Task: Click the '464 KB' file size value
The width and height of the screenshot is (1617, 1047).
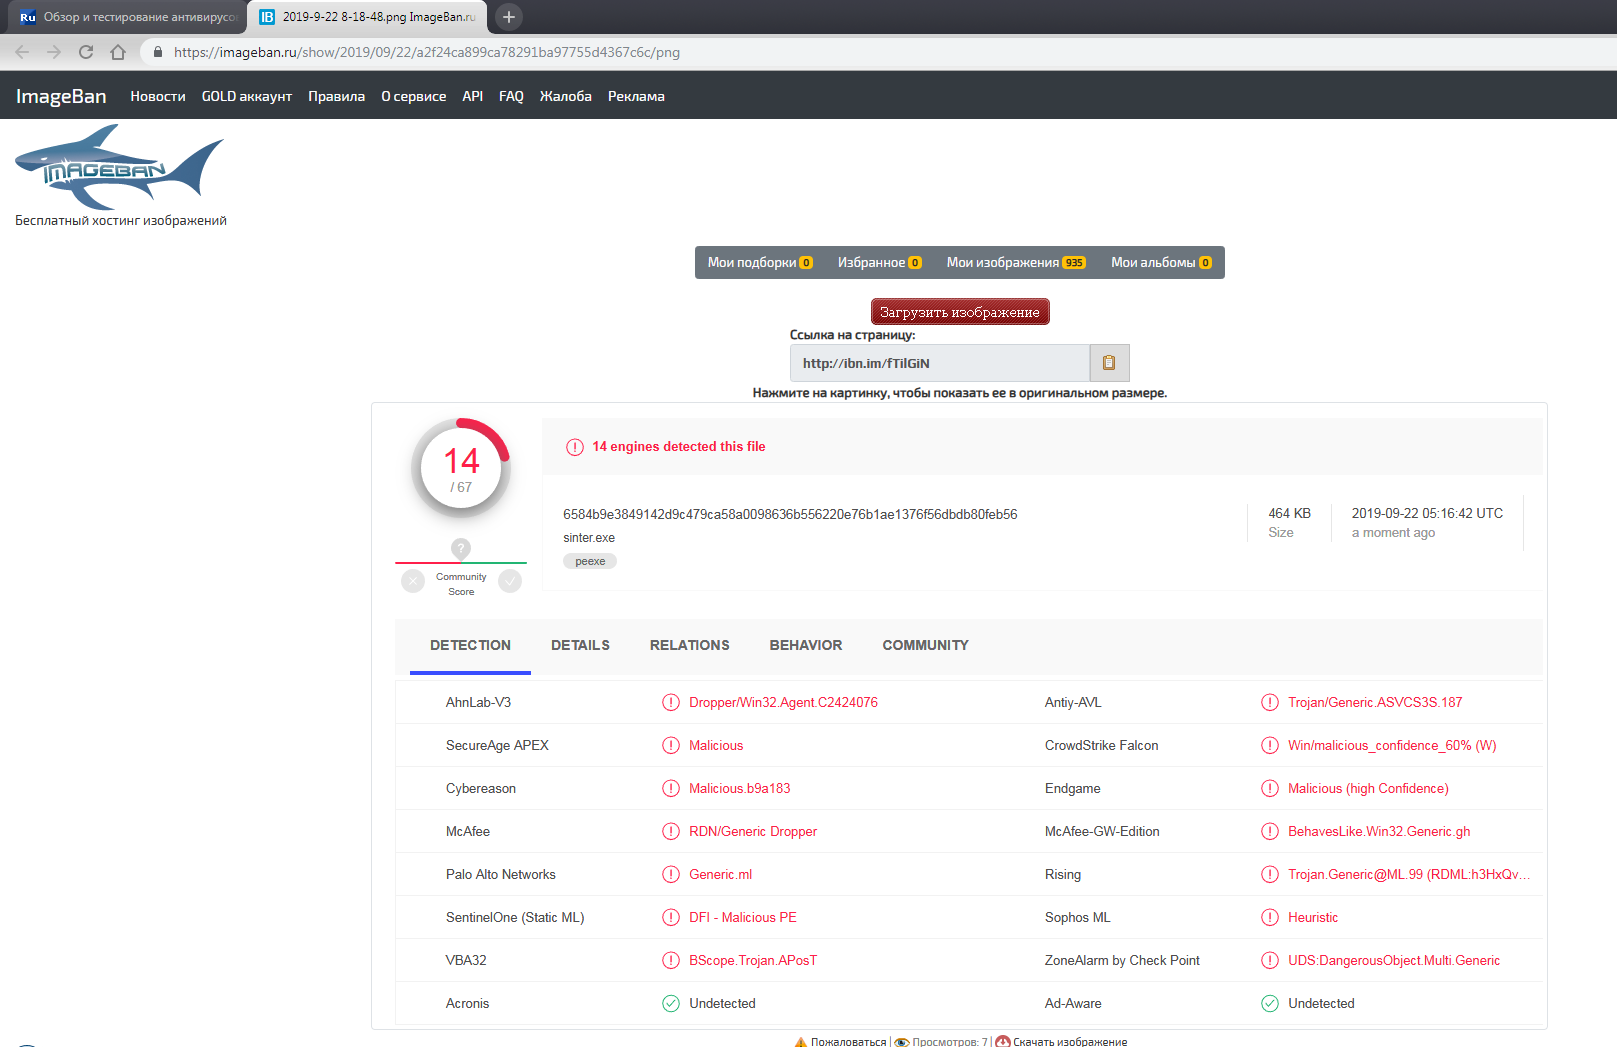Action: pos(1289,513)
